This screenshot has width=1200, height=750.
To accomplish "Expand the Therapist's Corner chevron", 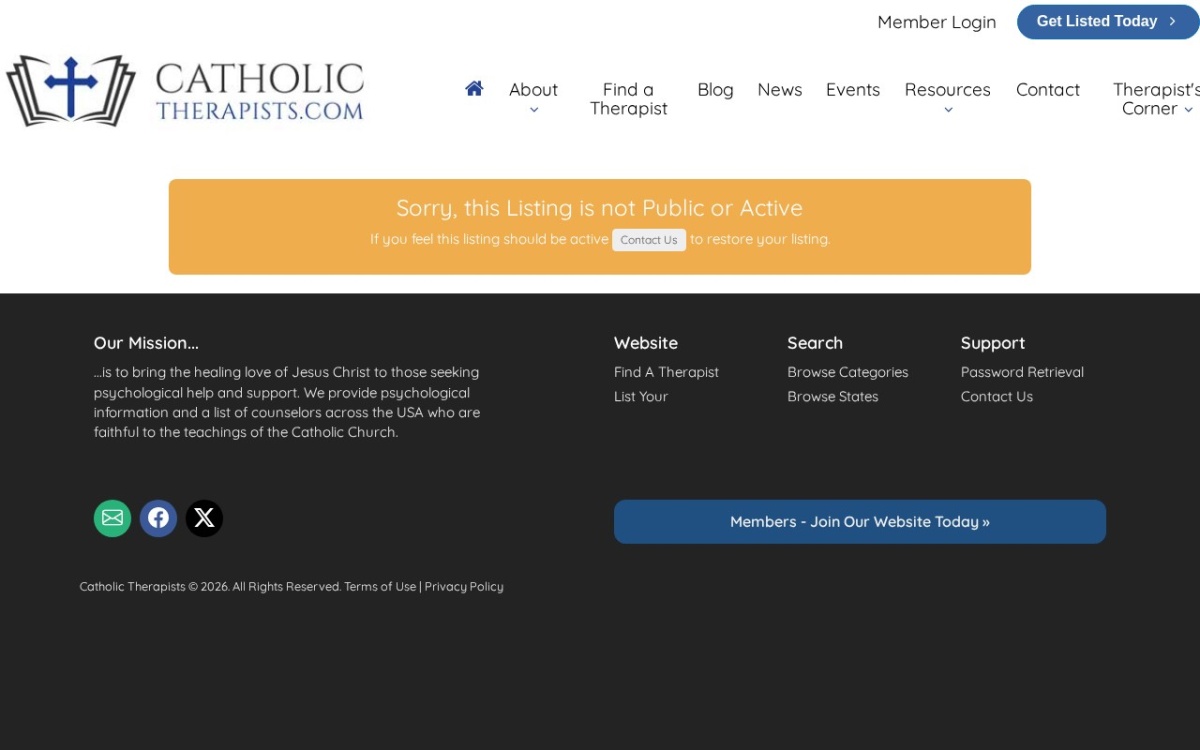I will (1189, 109).
